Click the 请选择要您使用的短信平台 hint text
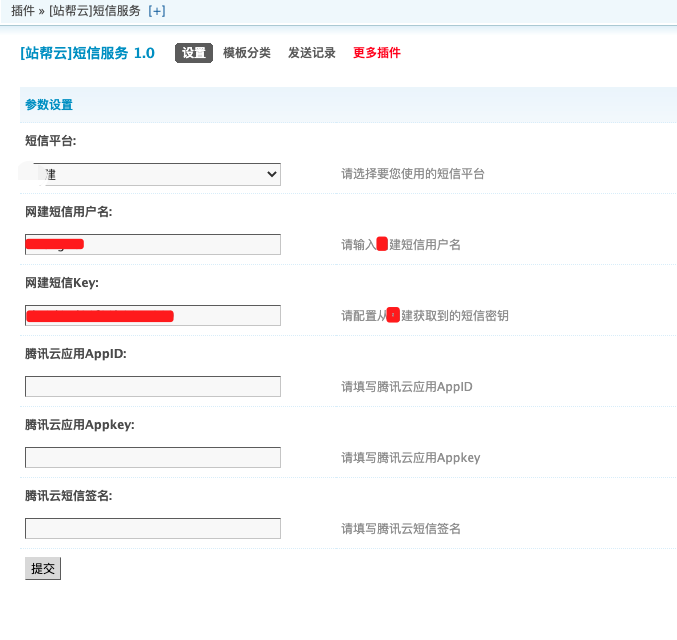Screen dimensions: 677x640 point(413,174)
